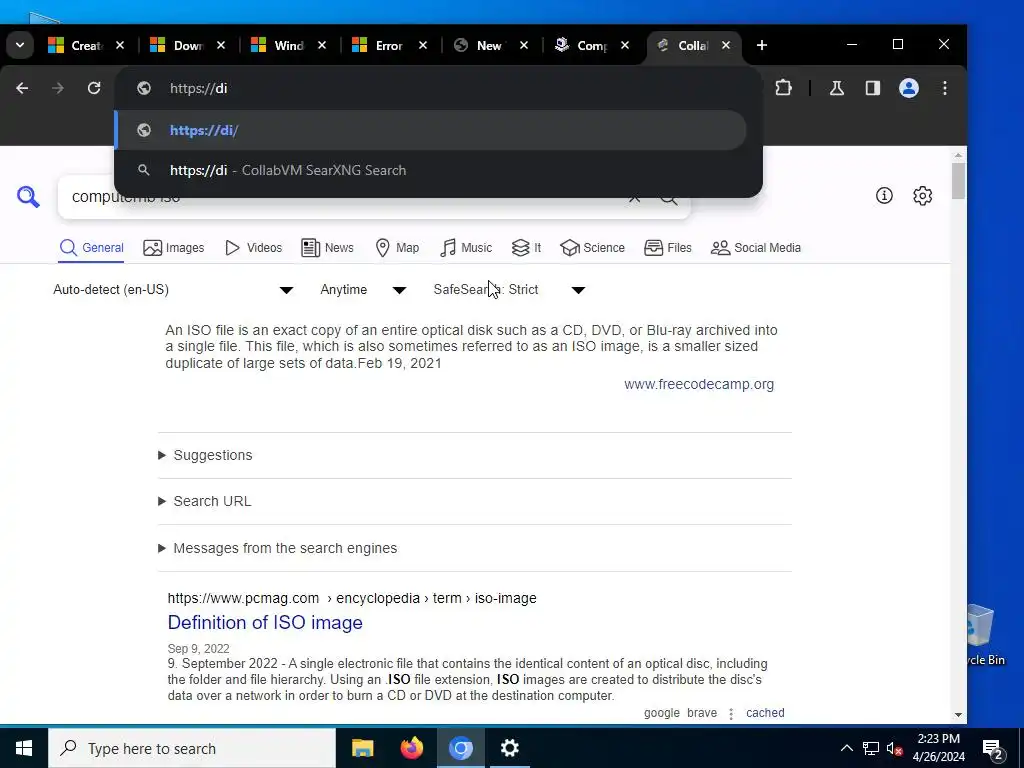This screenshot has height=768, width=1024.
Task: Select the Map search category
Action: coord(397,248)
